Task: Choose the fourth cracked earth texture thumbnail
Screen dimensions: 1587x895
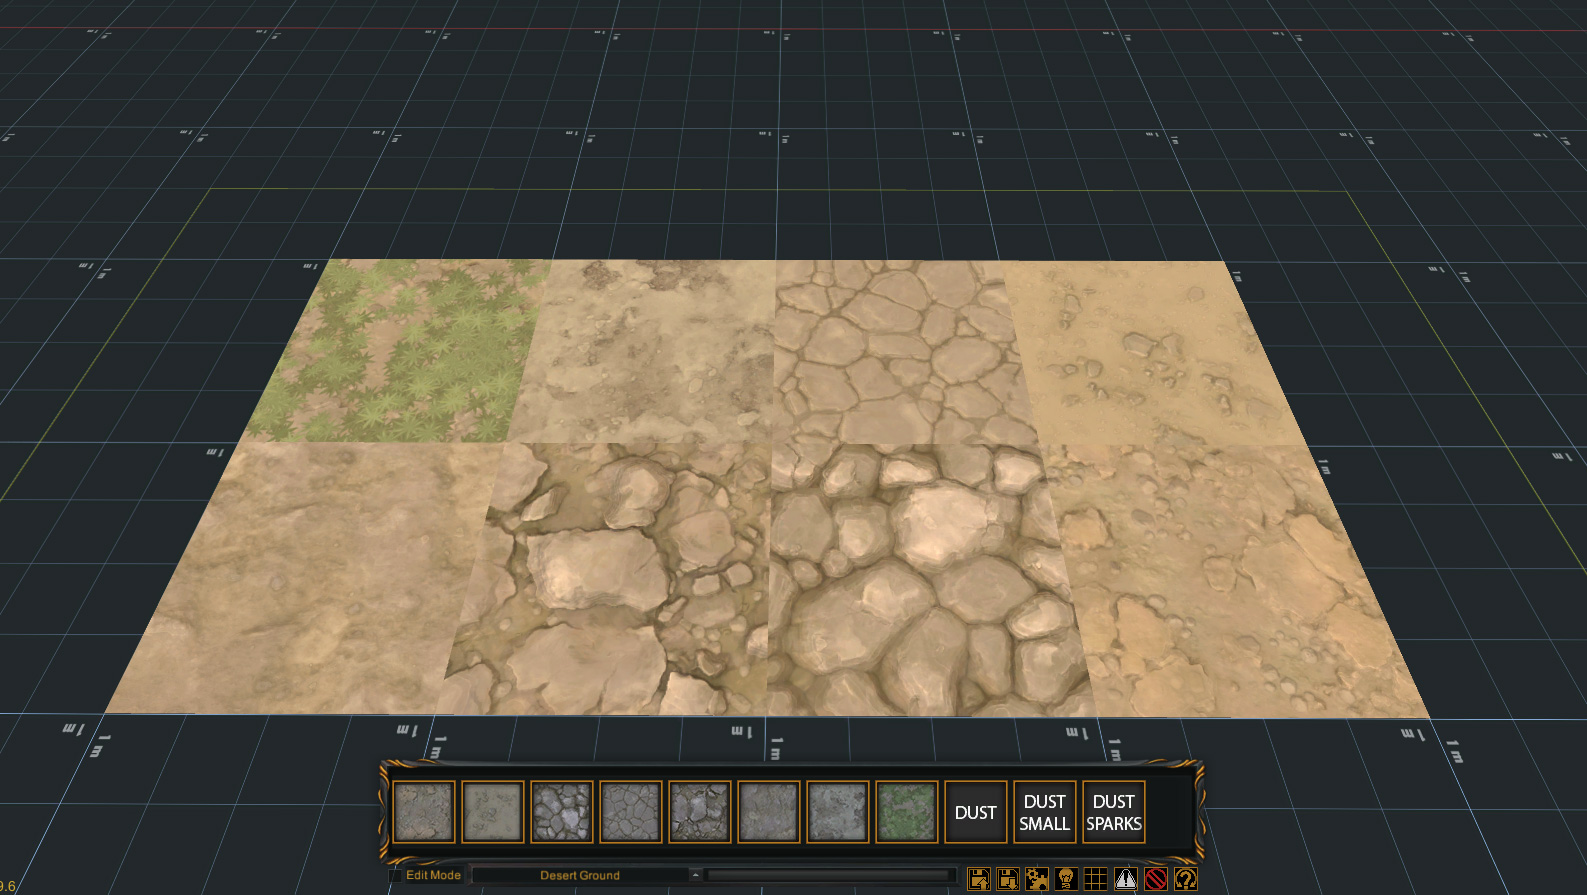Action: click(x=631, y=812)
